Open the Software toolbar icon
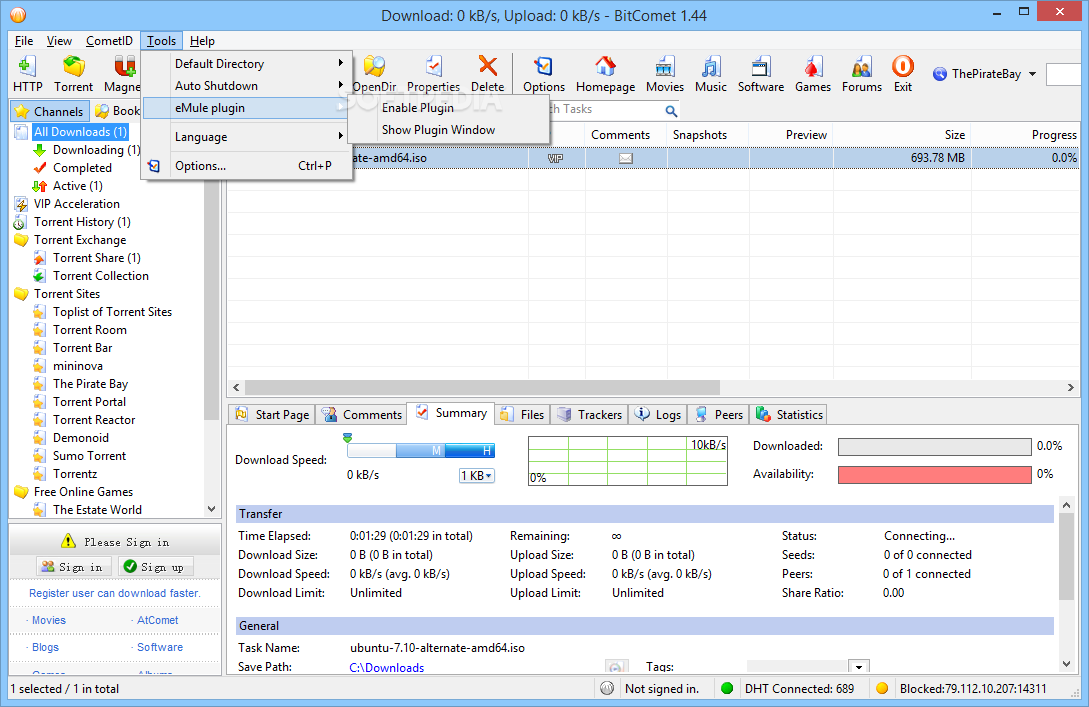1089x707 pixels. (760, 74)
